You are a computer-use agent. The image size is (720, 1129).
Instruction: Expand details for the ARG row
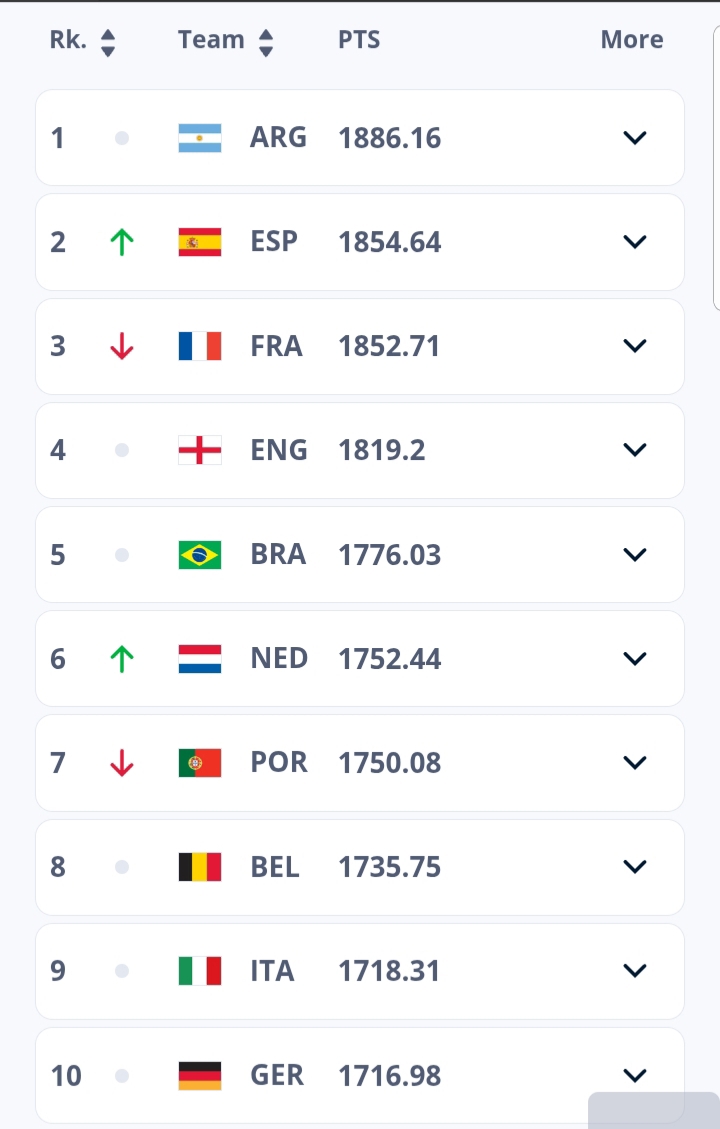tap(635, 138)
